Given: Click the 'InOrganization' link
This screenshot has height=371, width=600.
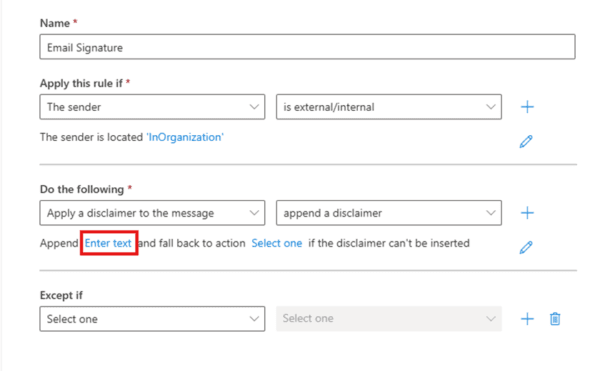Looking at the screenshot, I should (x=185, y=137).
